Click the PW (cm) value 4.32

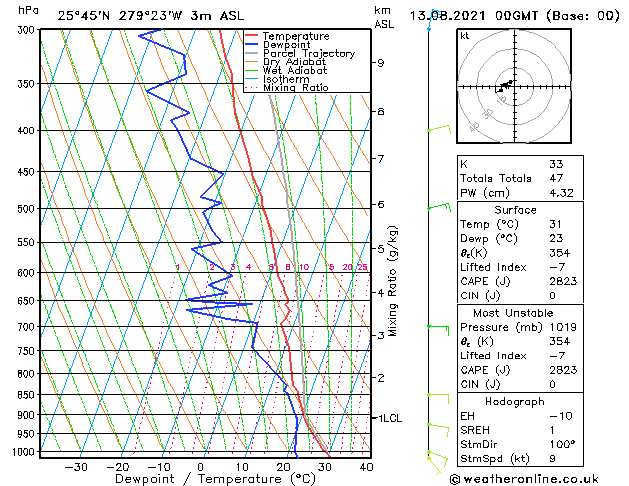[561, 193]
